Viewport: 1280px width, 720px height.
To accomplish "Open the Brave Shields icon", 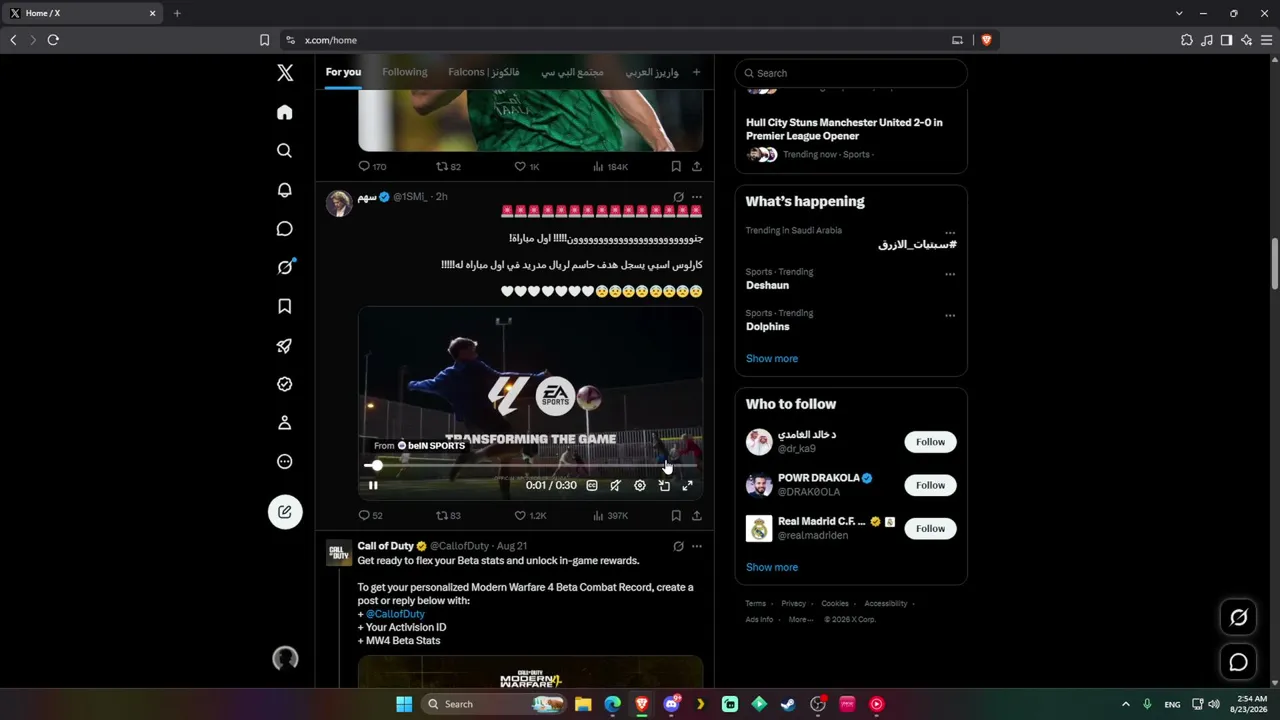I will click(x=986, y=40).
